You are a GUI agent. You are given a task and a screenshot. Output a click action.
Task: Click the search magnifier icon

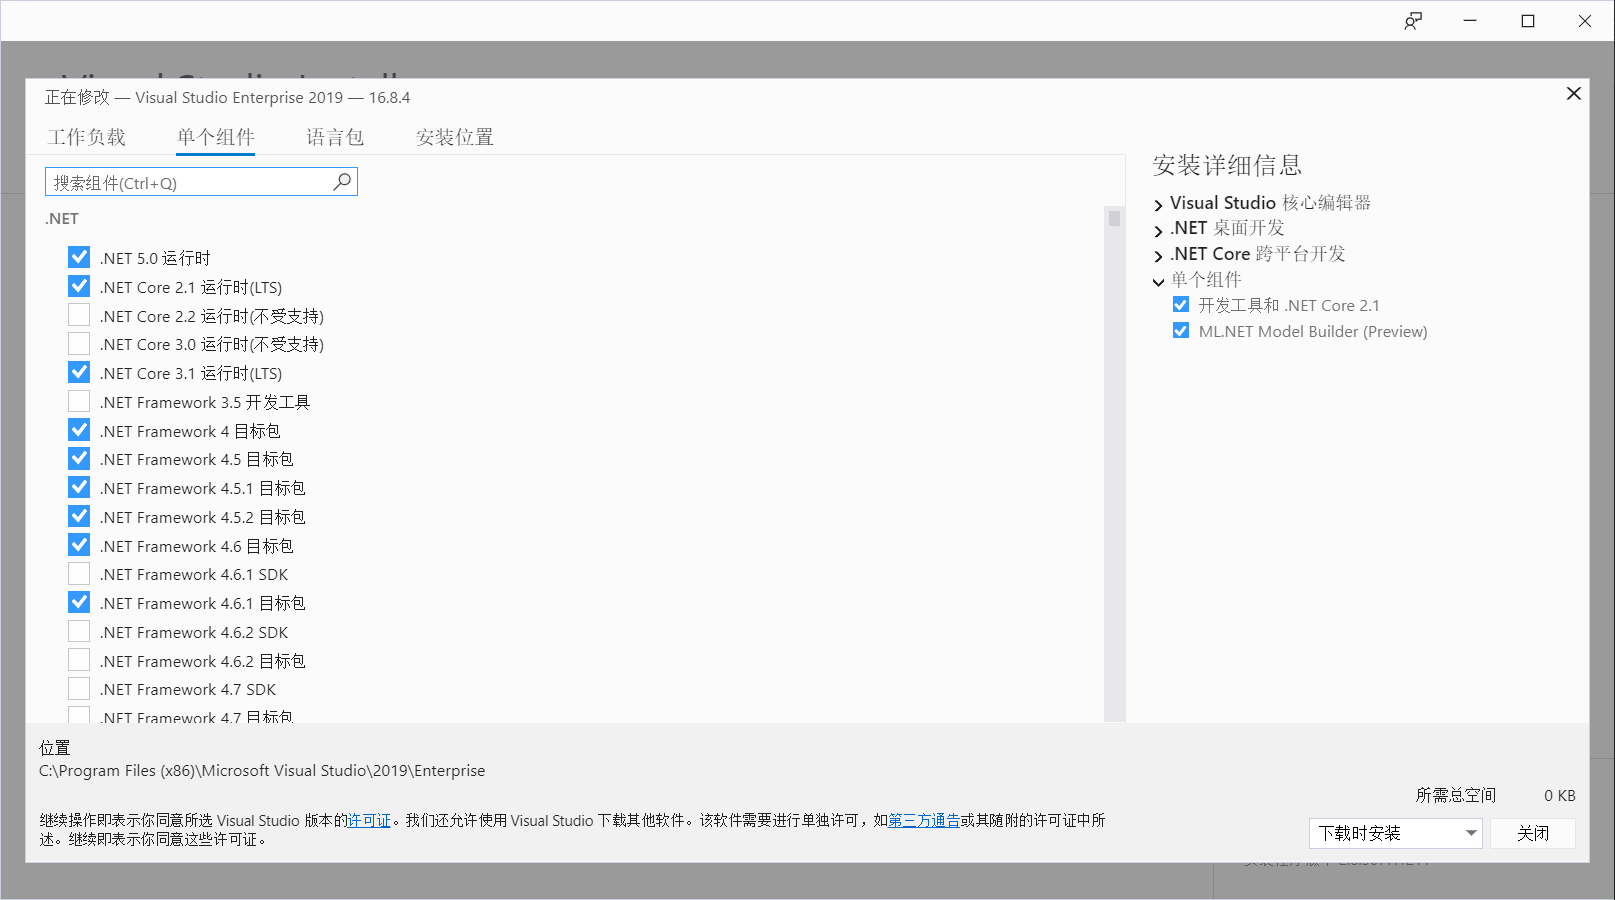pos(341,181)
